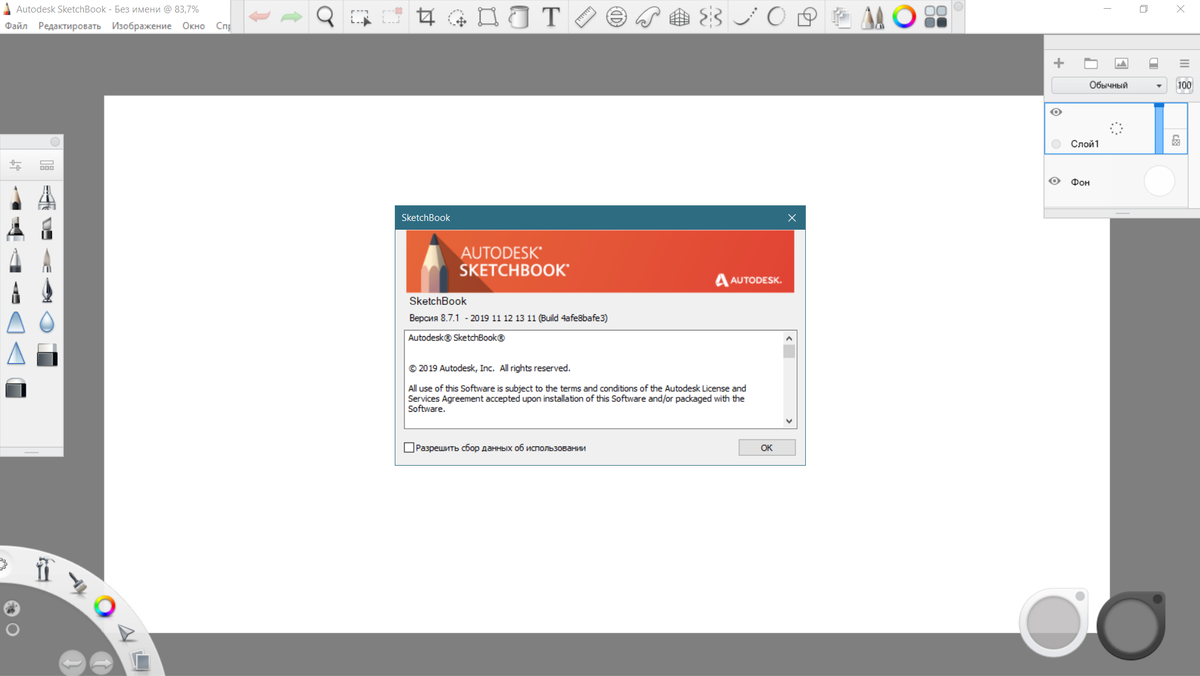Screen dimensions: 1200x676
Task: Open Brush Properties sliders icon
Action: click(x=16, y=165)
